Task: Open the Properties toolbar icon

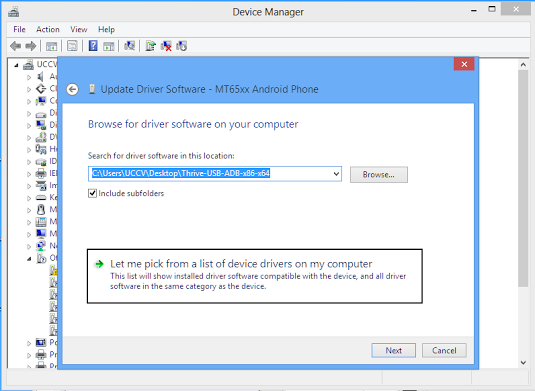Action: (72, 46)
